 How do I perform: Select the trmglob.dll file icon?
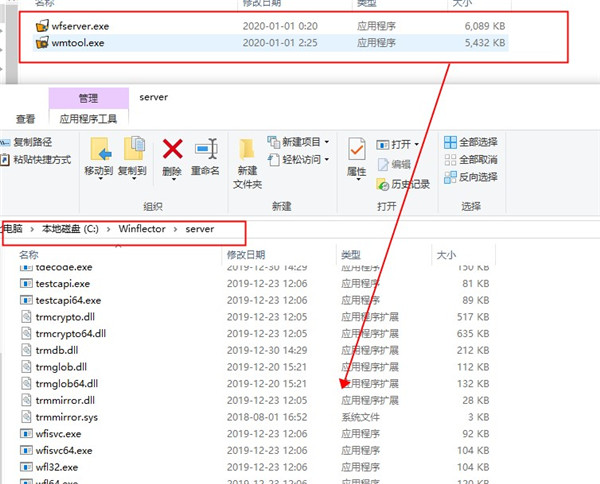coord(26,367)
